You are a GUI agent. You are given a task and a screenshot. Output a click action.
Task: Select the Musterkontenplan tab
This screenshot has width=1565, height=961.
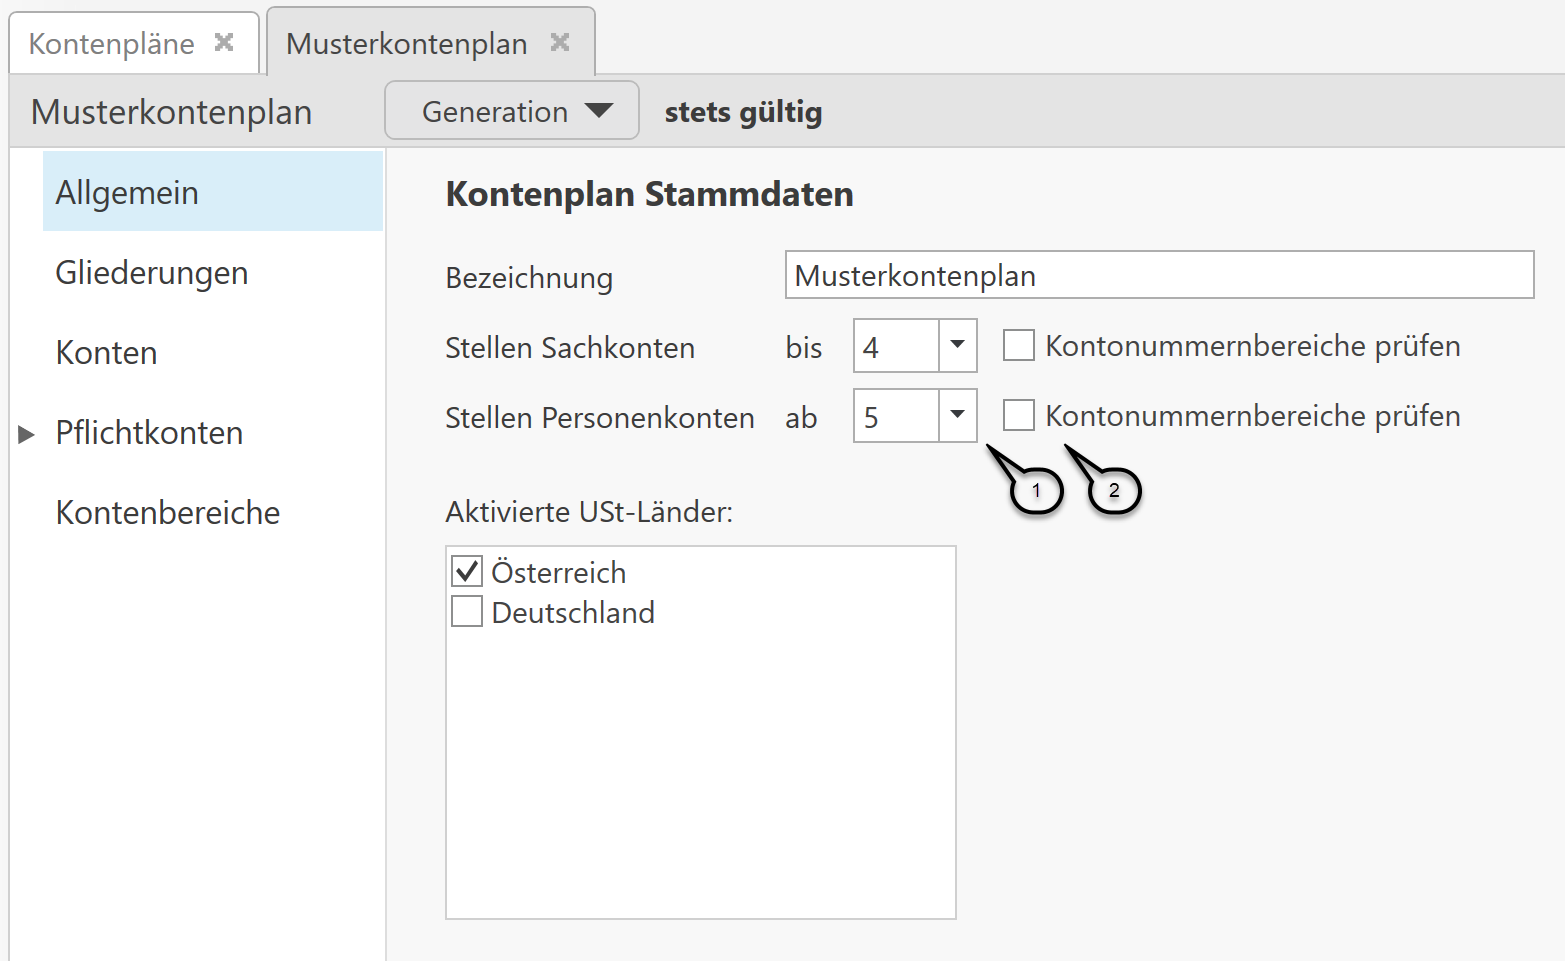pyautogui.click(x=406, y=42)
